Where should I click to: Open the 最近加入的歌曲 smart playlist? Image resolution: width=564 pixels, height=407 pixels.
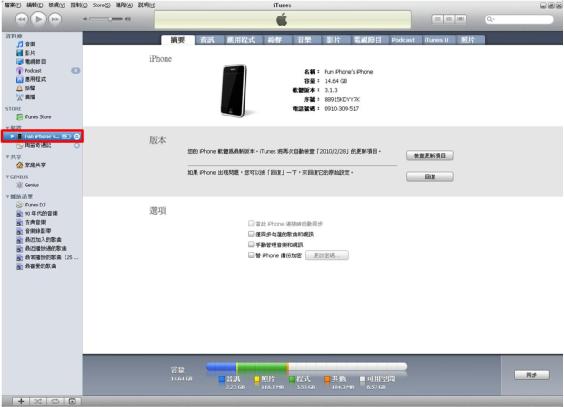(x=39, y=240)
